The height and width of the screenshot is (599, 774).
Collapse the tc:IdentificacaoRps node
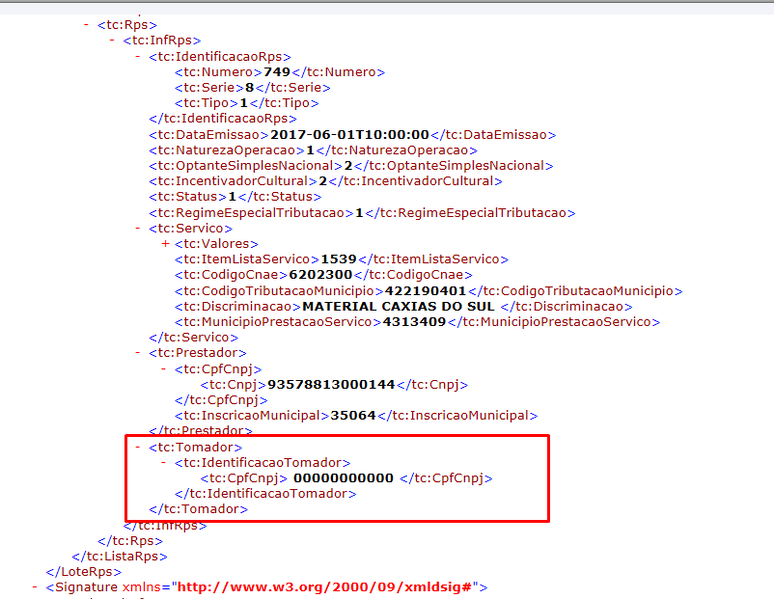point(138,56)
